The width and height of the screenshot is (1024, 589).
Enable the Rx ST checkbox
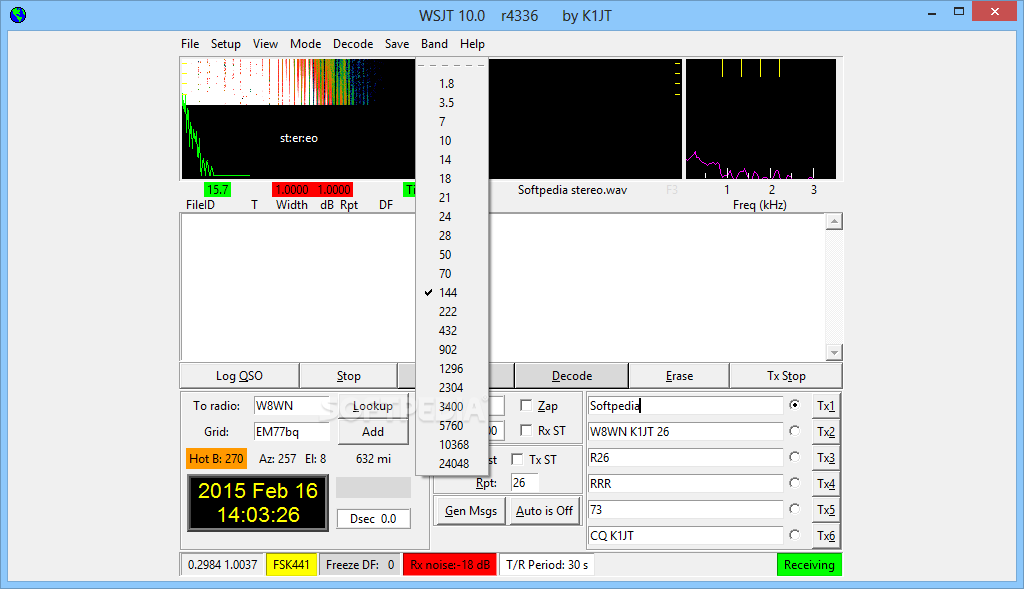click(x=526, y=430)
